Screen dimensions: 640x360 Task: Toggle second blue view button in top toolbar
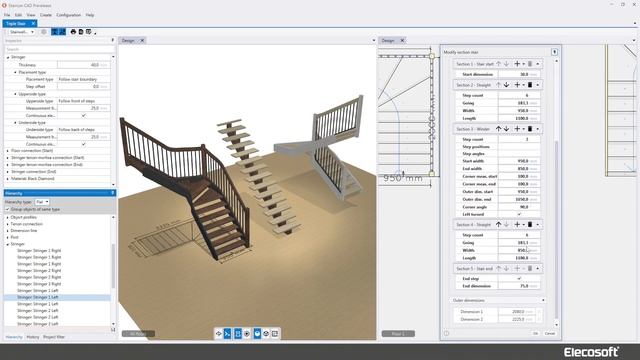(x=62, y=32)
